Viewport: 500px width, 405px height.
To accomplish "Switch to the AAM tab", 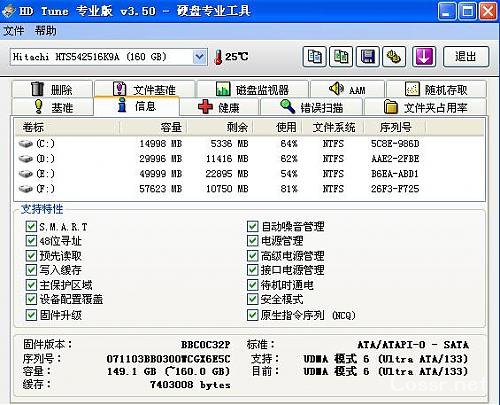I will [347, 89].
